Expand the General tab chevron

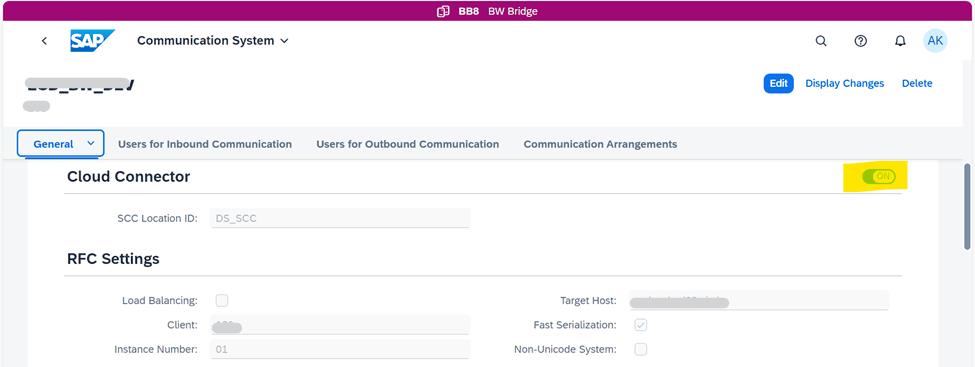[x=91, y=144]
